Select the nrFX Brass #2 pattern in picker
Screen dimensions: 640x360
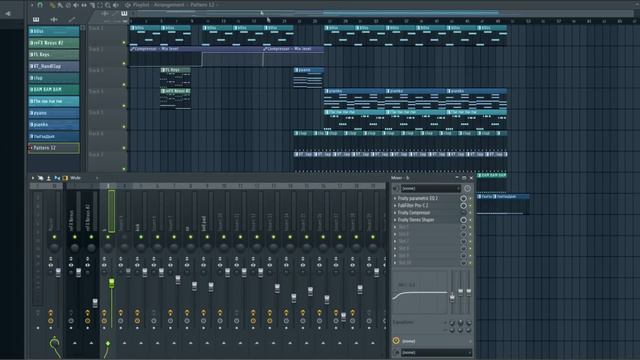[54, 42]
